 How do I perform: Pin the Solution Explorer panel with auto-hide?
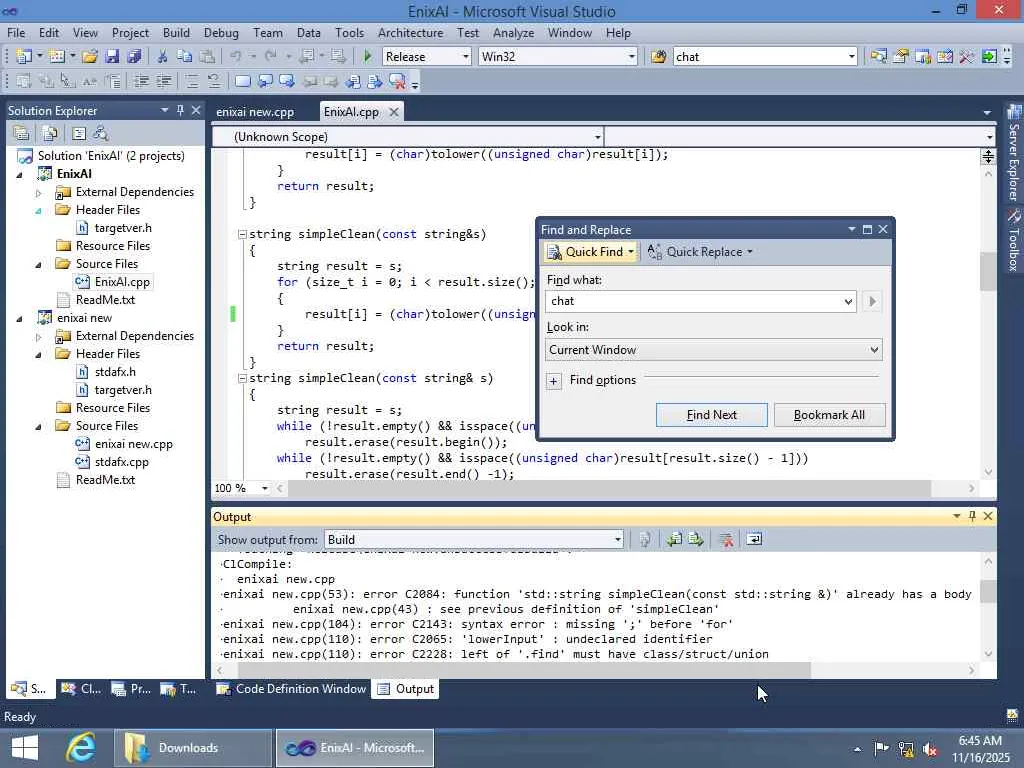point(181,110)
